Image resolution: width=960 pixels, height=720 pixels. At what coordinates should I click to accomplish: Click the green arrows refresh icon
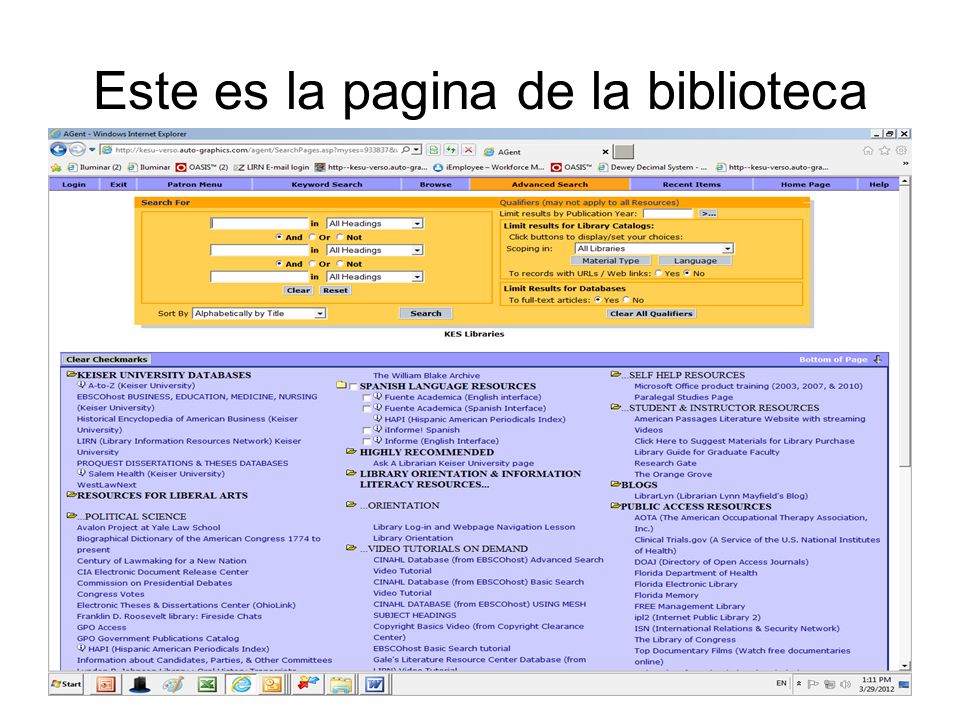tap(451, 150)
